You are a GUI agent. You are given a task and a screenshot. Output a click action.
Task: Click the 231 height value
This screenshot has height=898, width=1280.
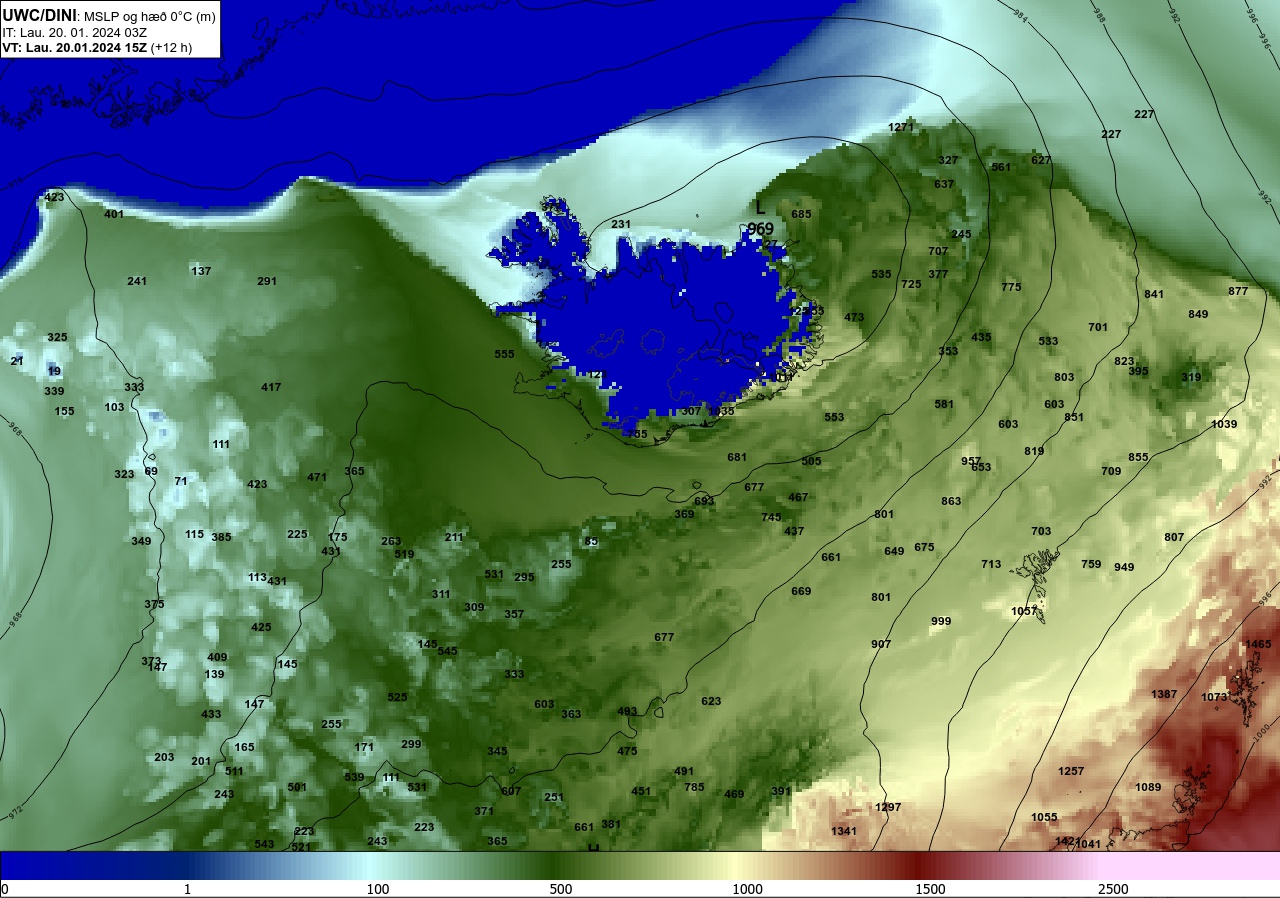point(621,224)
